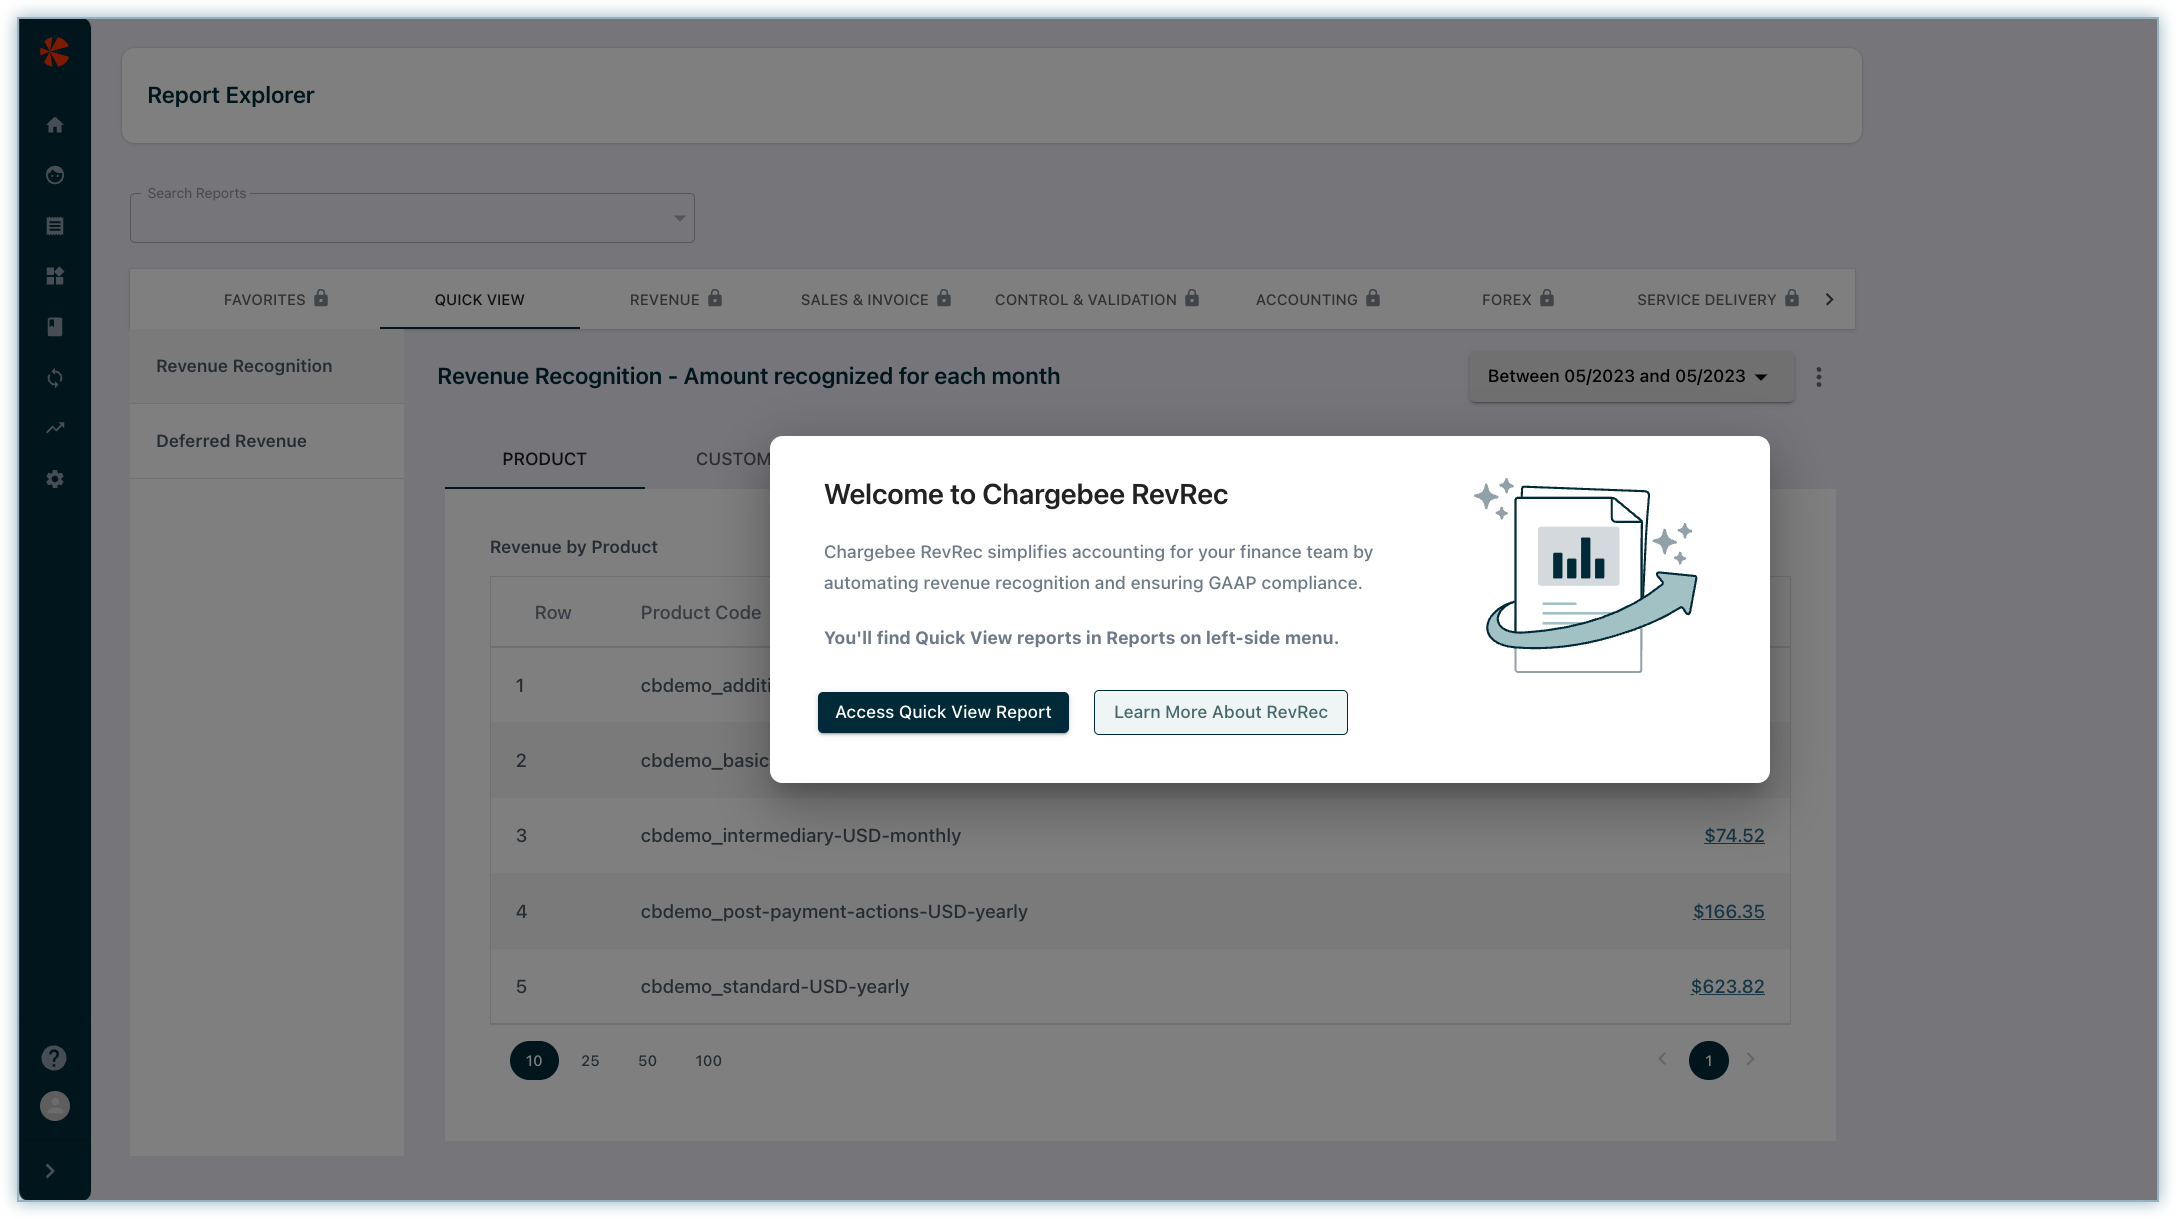Select the Customer sub-tab
Viewport: 2176px width, 1219px height.
pos(733,459)
